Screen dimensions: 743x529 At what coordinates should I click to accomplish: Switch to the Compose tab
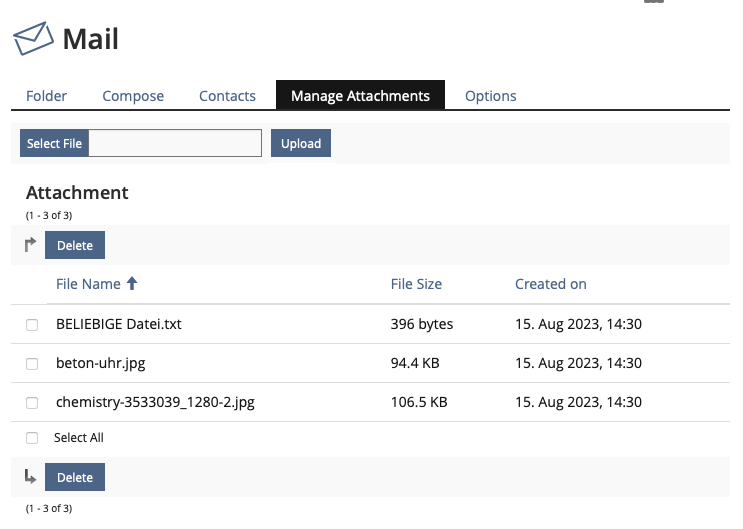[x=133, y=96]
